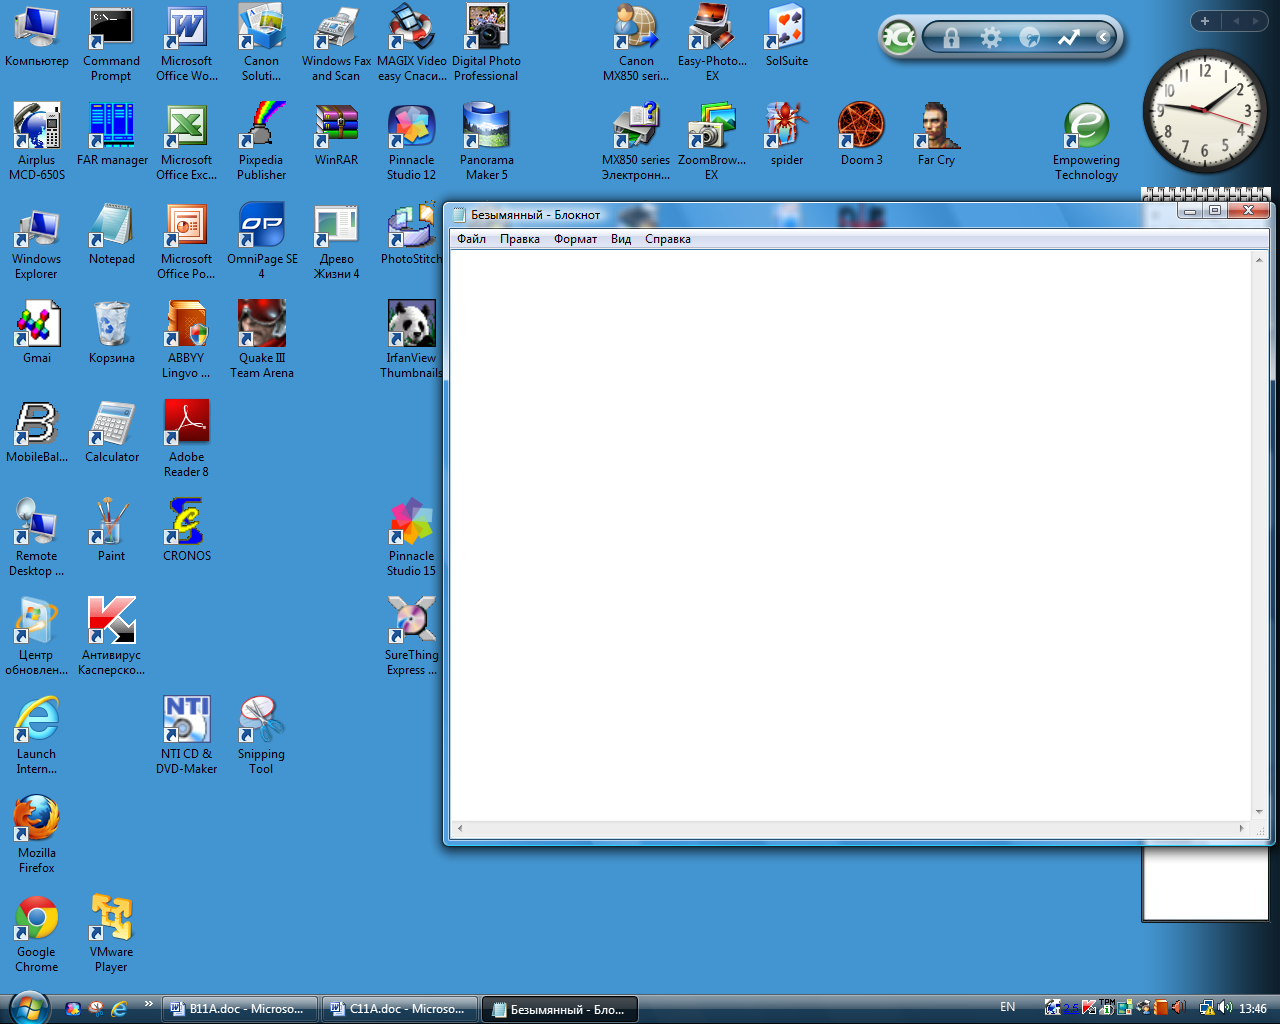1280x1024 pixels.
Task: Open the Формат menu in Notepad
Action: pos(576,239)
